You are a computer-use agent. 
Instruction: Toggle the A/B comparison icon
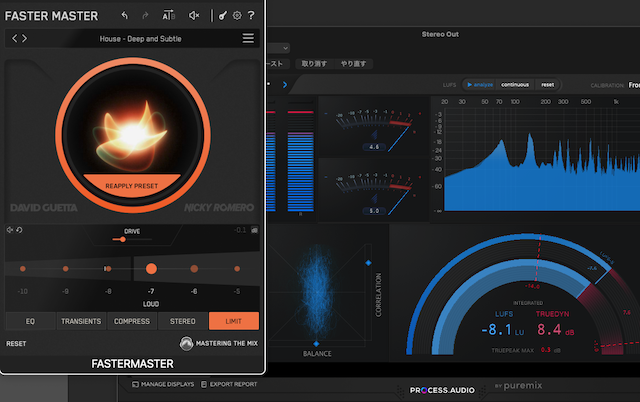168,16
